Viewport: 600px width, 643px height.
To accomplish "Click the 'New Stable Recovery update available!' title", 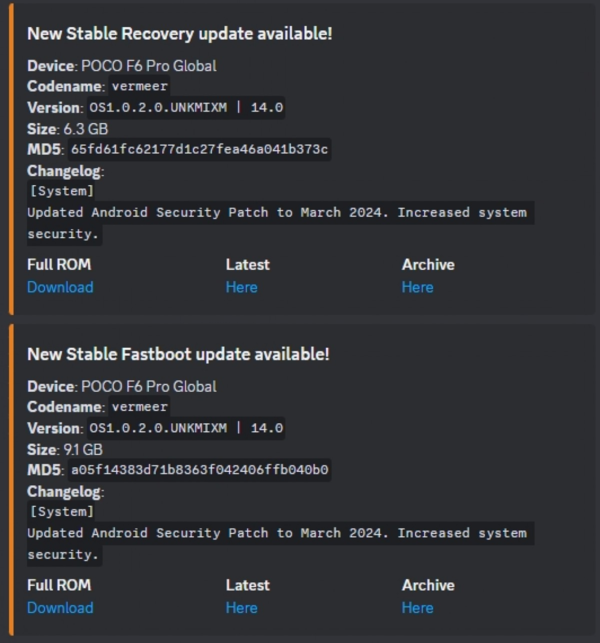I will [x=179, y=33].
